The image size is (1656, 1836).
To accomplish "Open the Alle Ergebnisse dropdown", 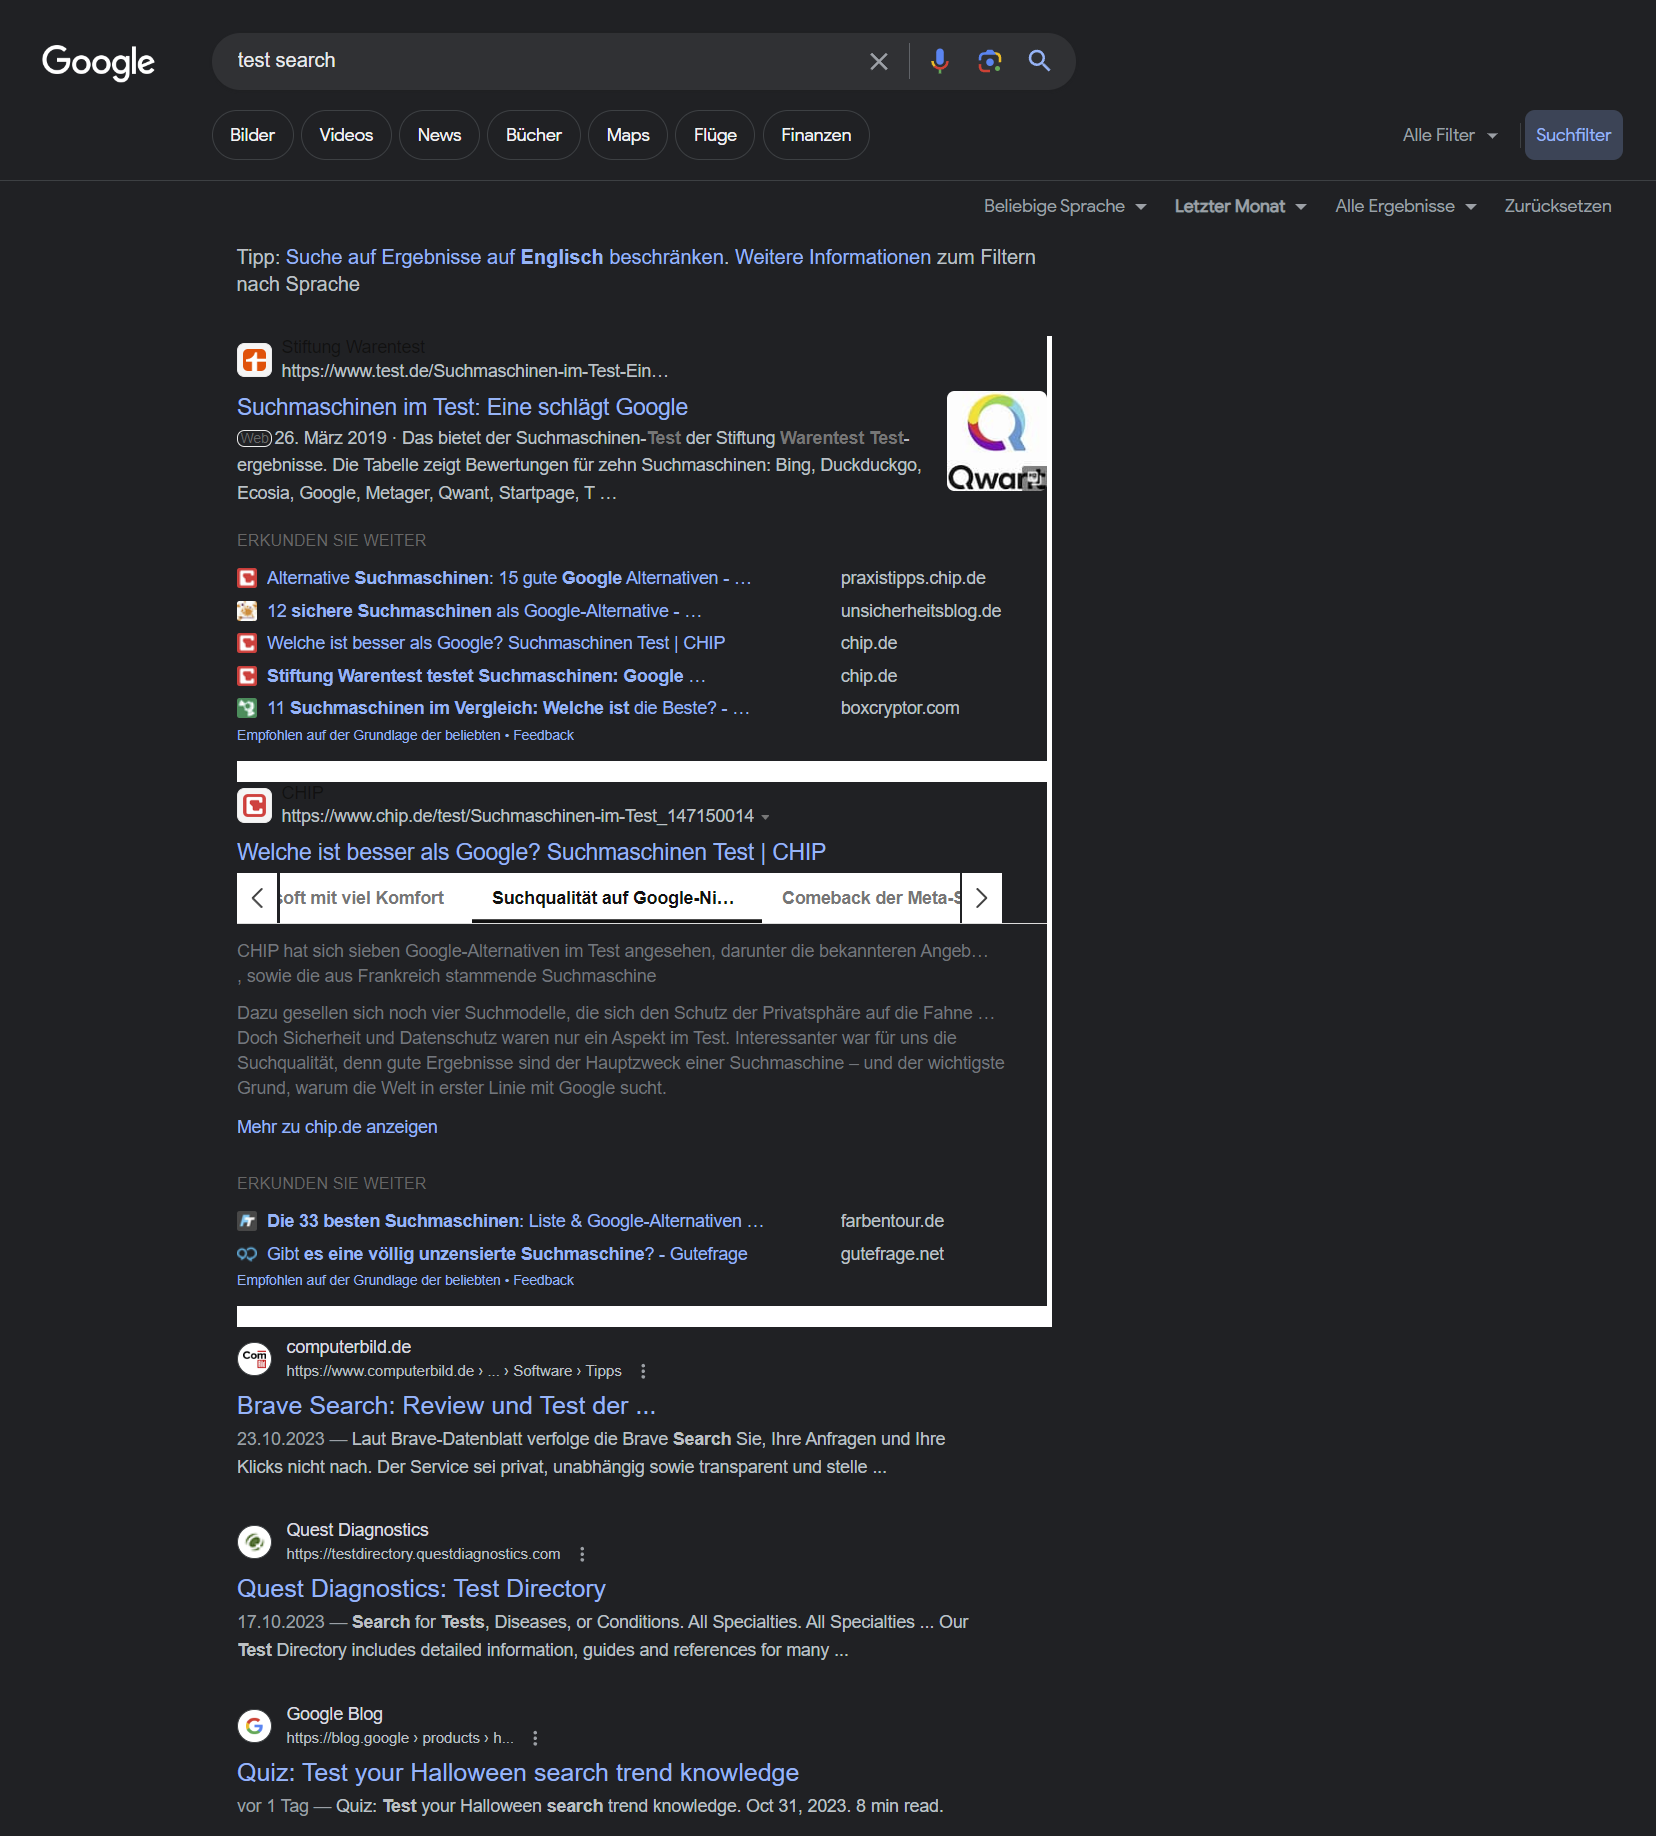I will [1405, 206].
